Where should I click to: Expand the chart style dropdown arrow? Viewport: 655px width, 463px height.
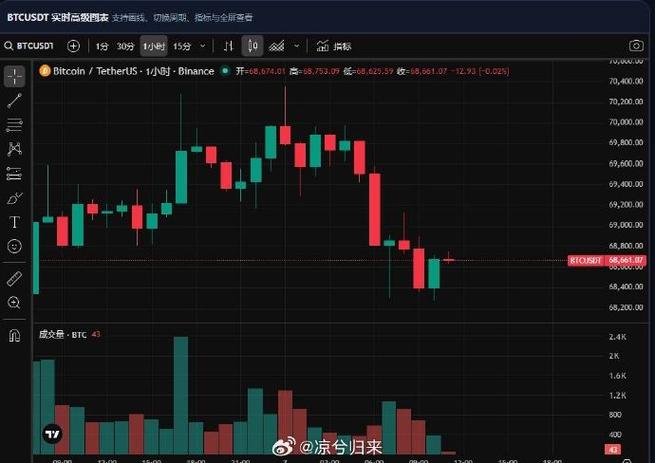[297, 46]
